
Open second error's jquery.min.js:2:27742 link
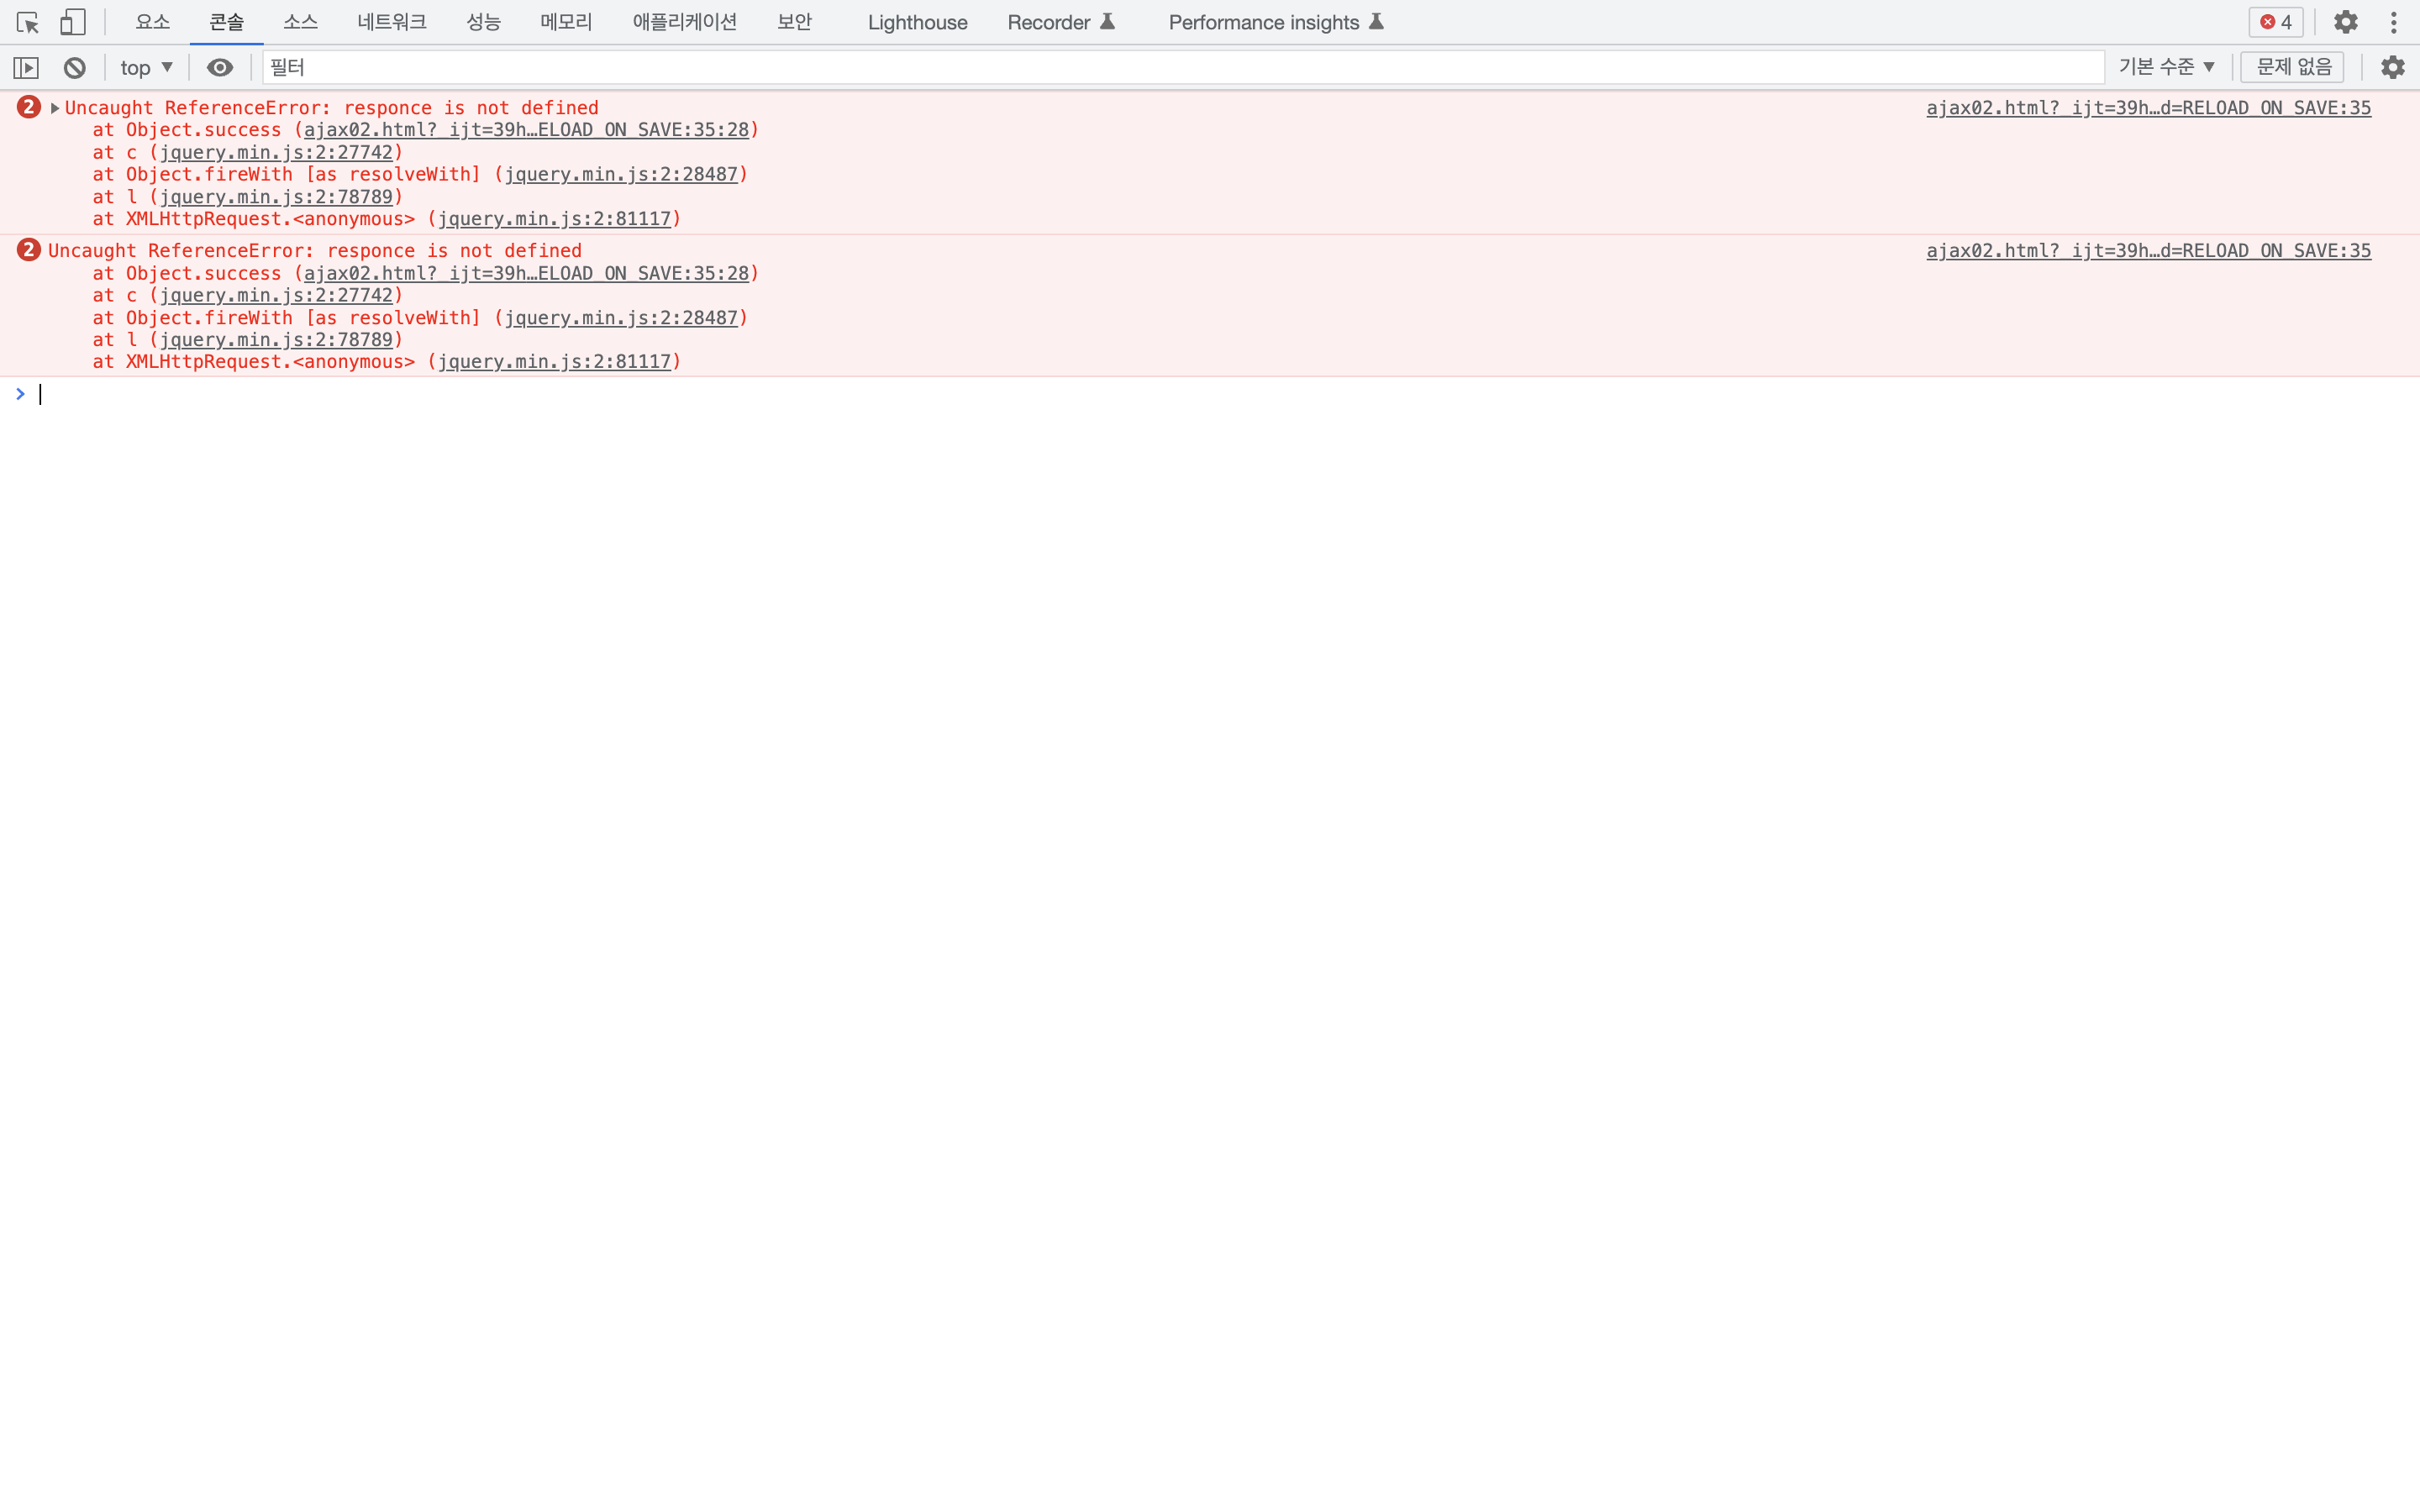click(x=276, y=295)
